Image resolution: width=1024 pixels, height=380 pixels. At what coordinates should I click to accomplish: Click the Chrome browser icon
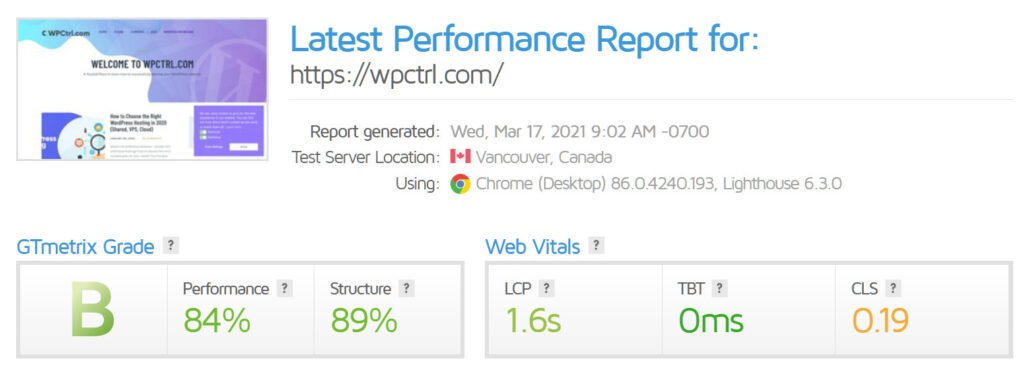pyautogui.click(x=460, y=184)
